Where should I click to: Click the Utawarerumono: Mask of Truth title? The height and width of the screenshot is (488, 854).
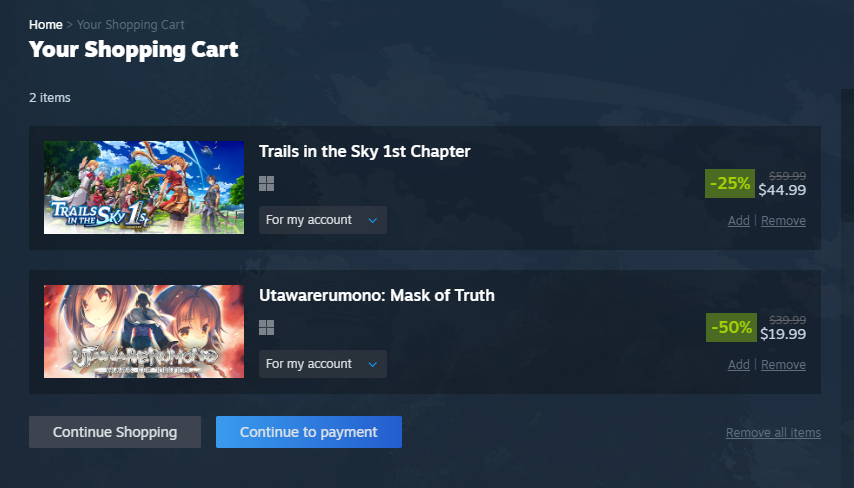(377, 295)
